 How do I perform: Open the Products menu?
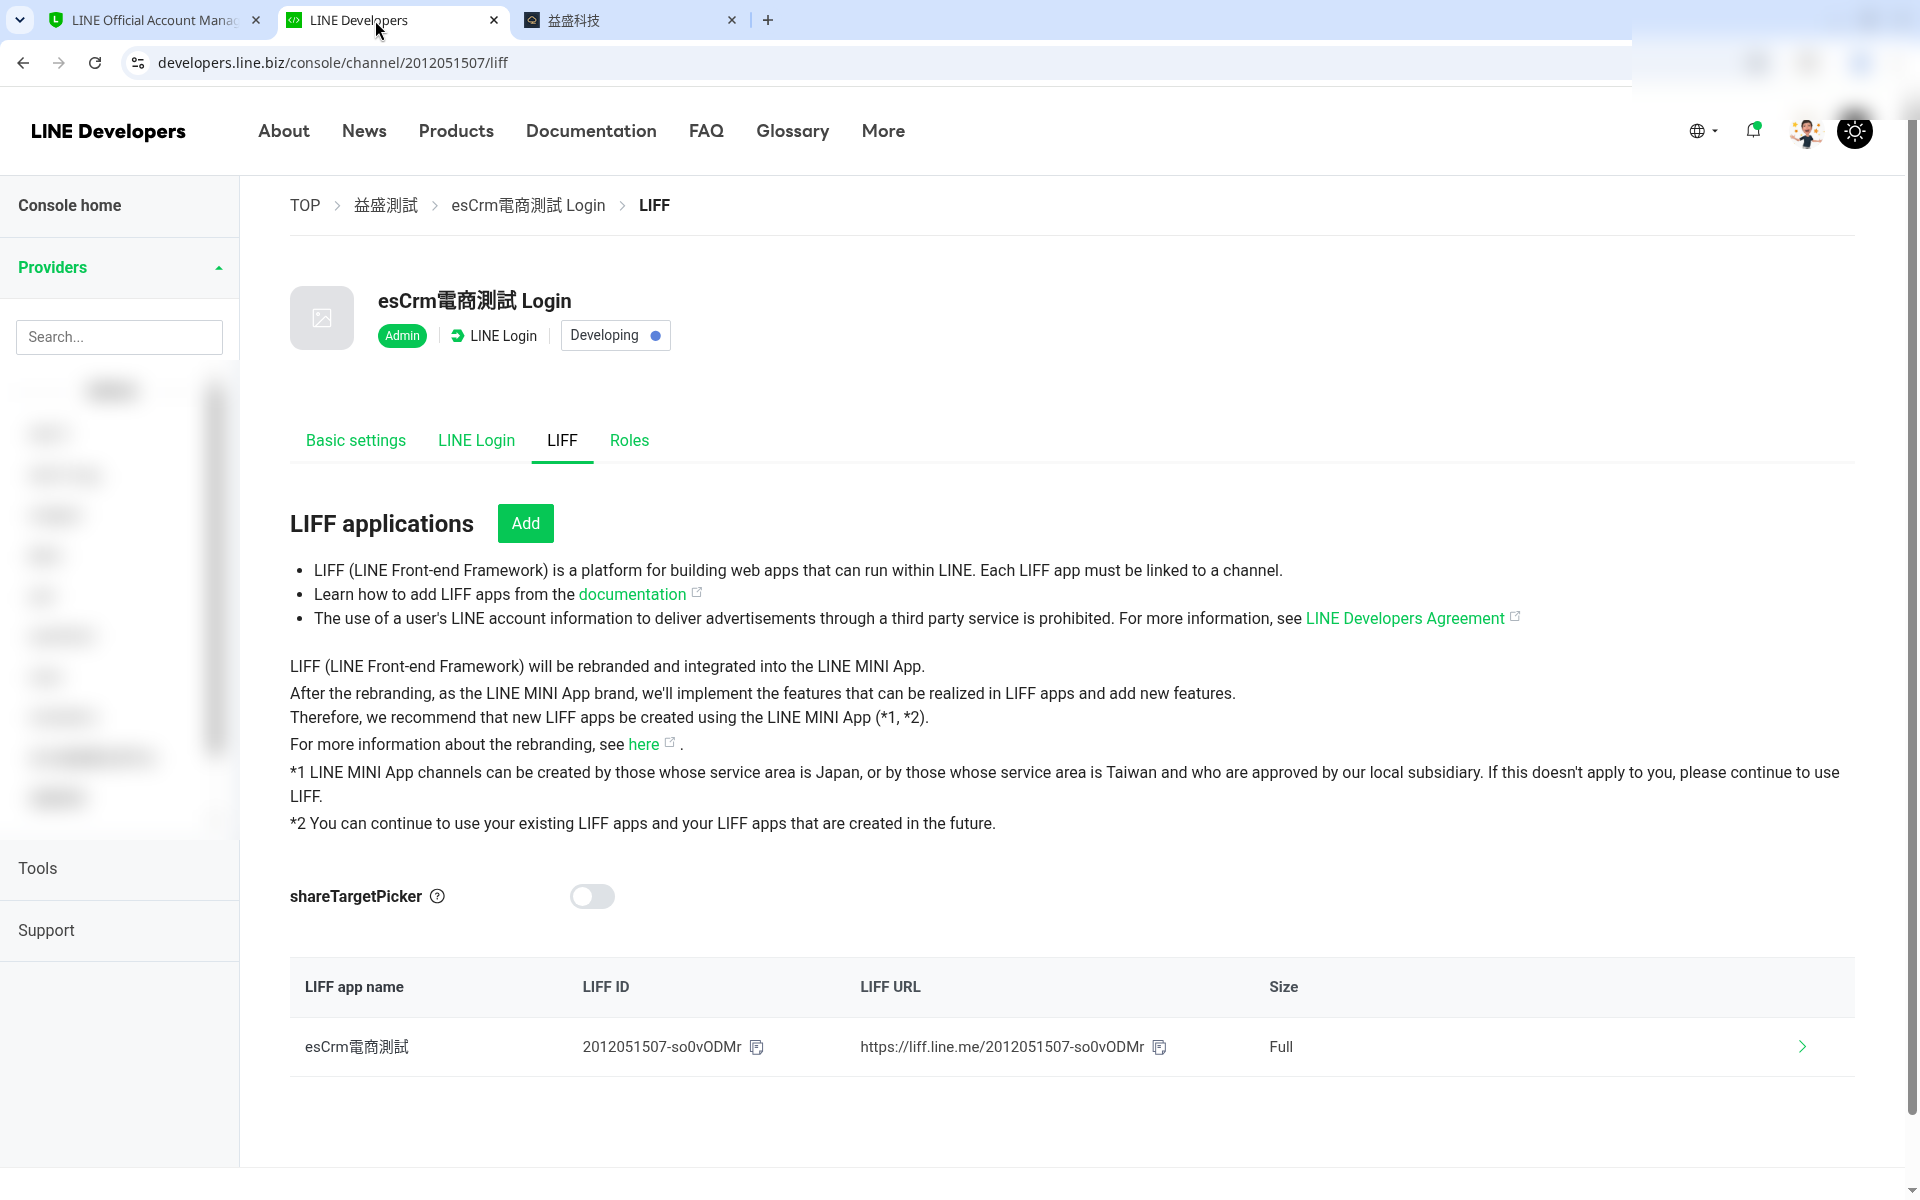pyautogui.click(x=456, y=131)
